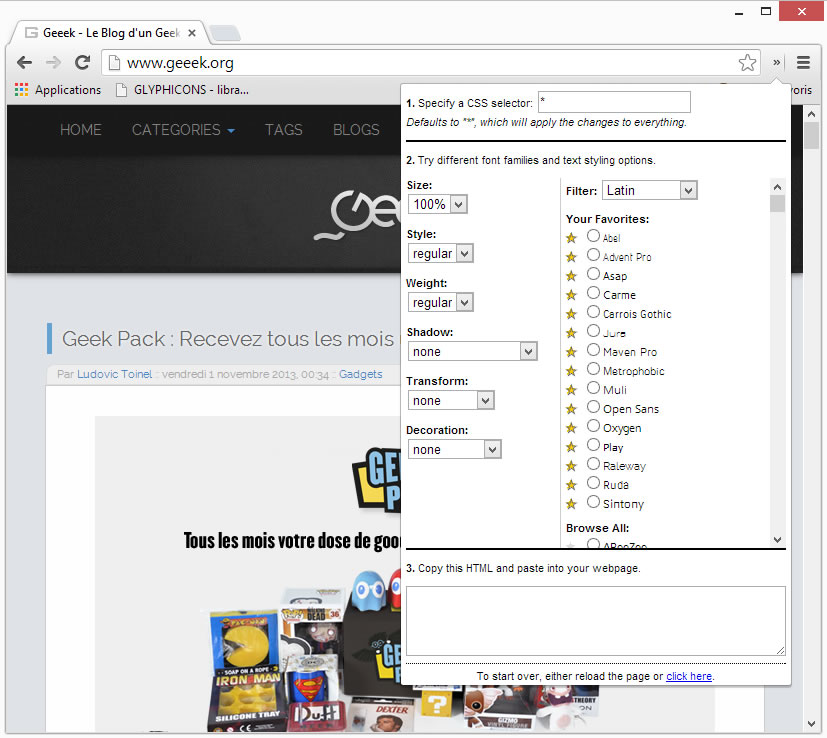Pick the Open Sans radio button

[x=593, y=406]
